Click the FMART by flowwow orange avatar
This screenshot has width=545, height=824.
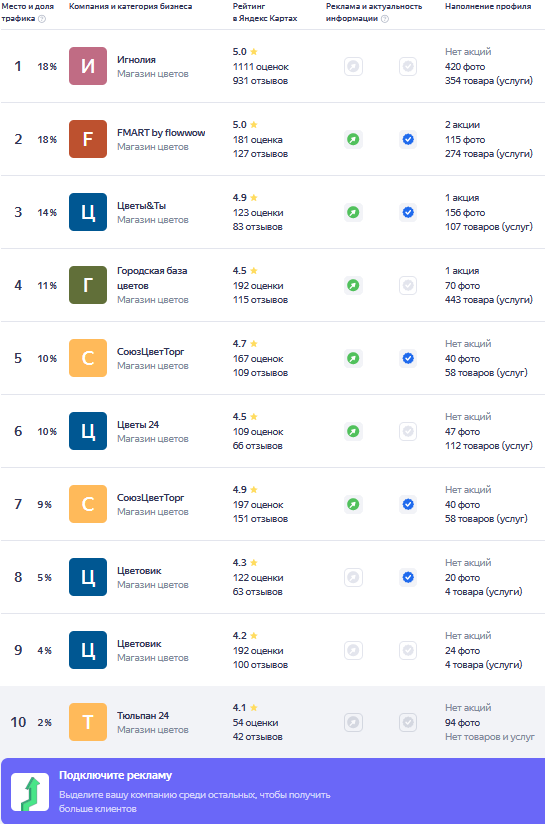tap(88, 139)
